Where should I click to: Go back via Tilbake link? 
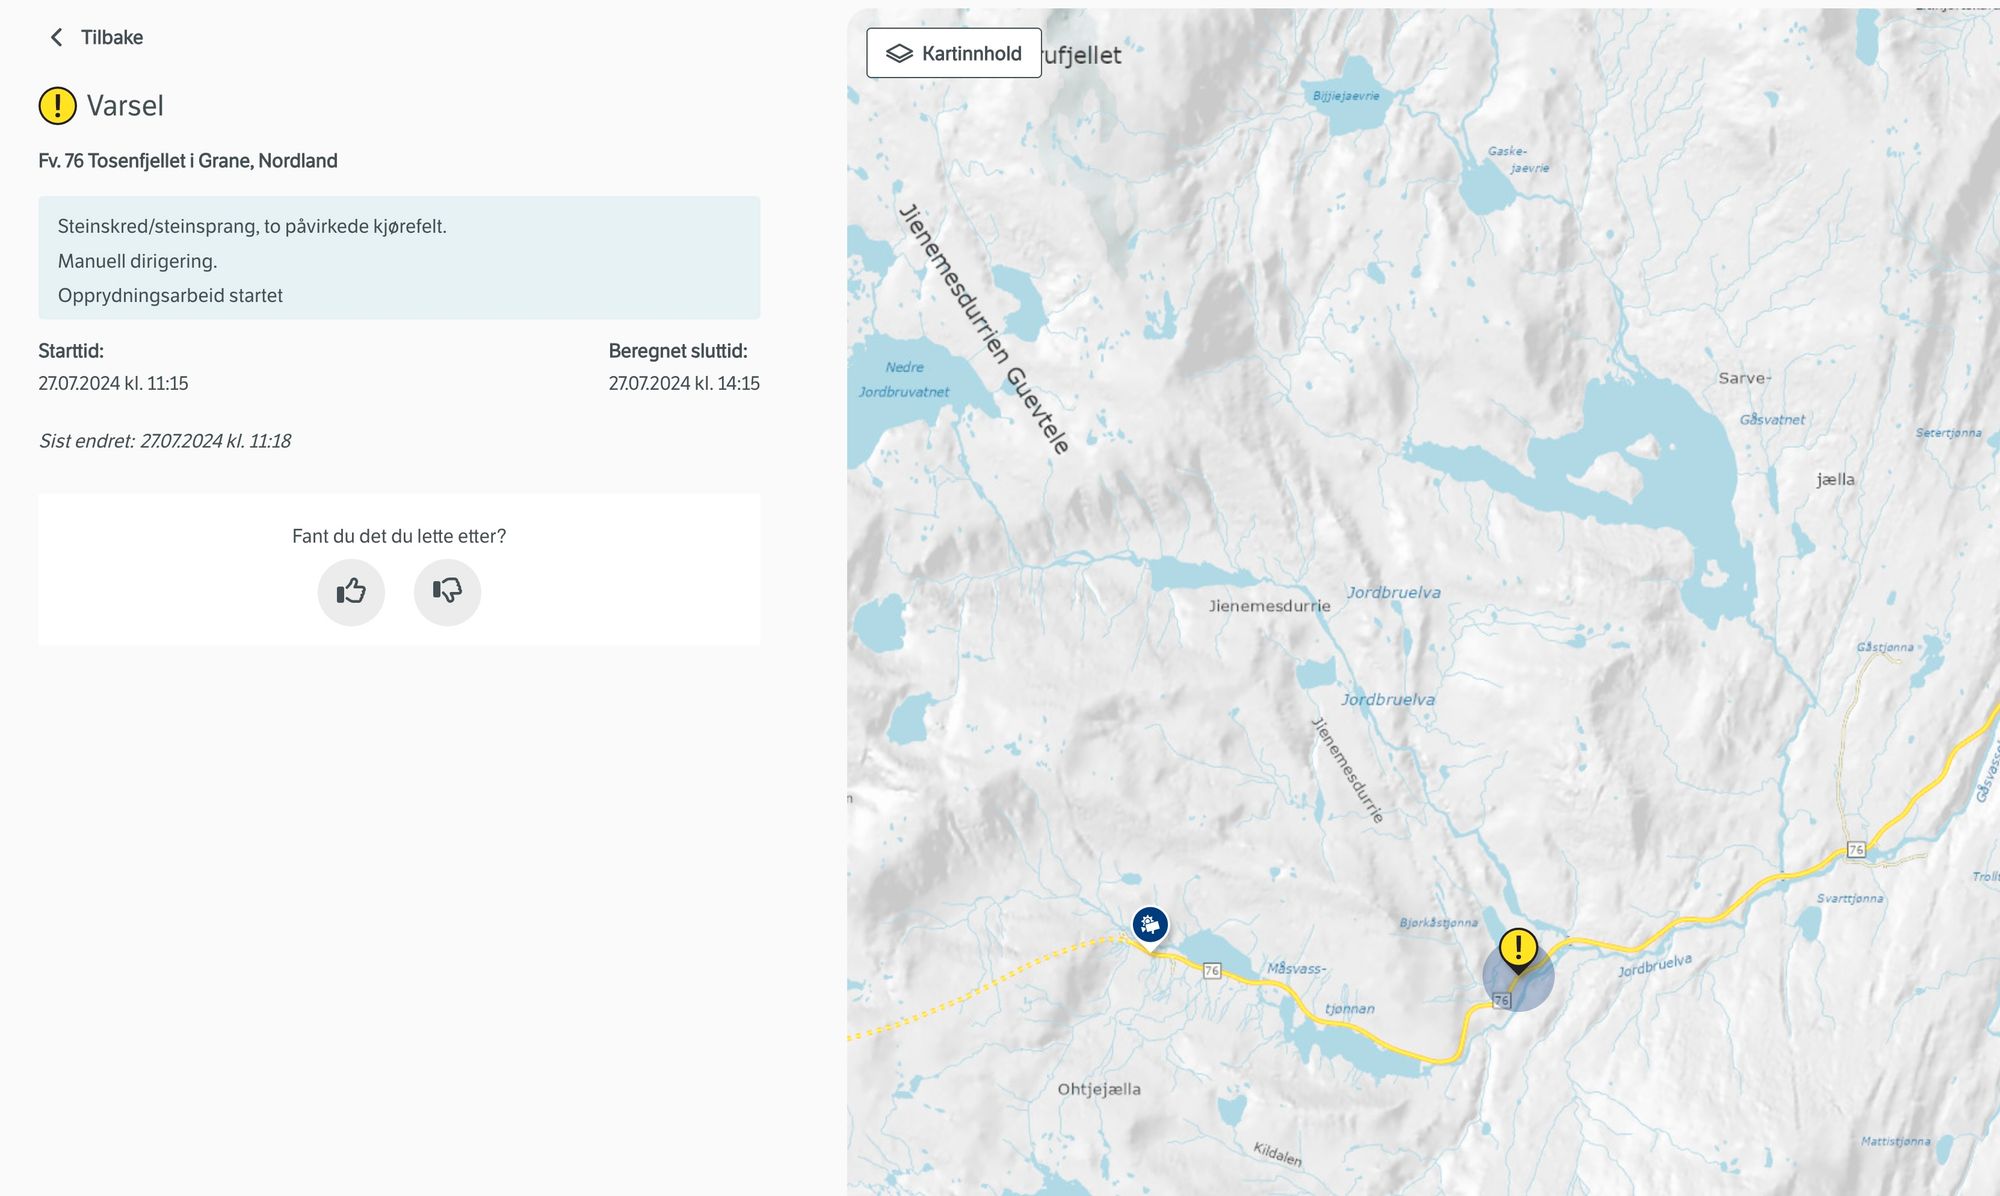(111, 38)
